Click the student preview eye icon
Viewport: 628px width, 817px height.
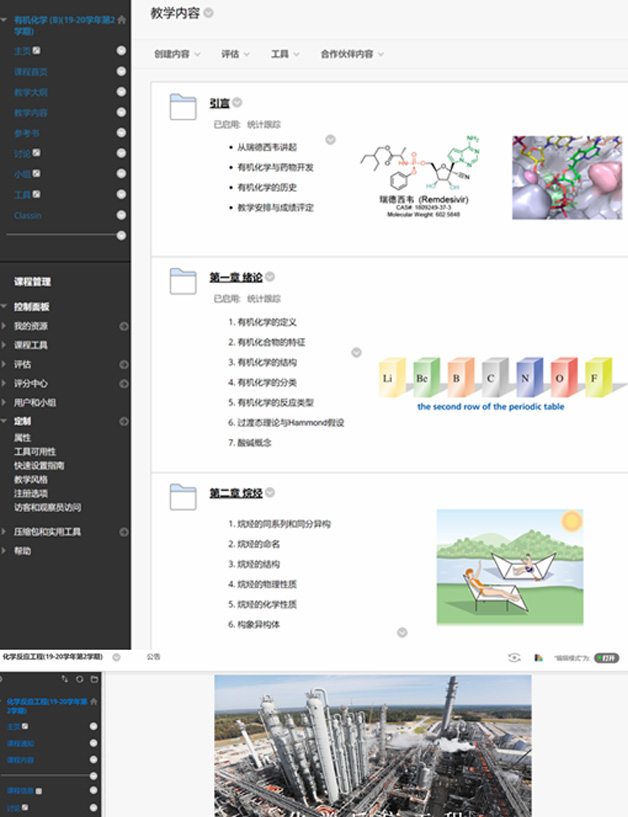point(514,657)
